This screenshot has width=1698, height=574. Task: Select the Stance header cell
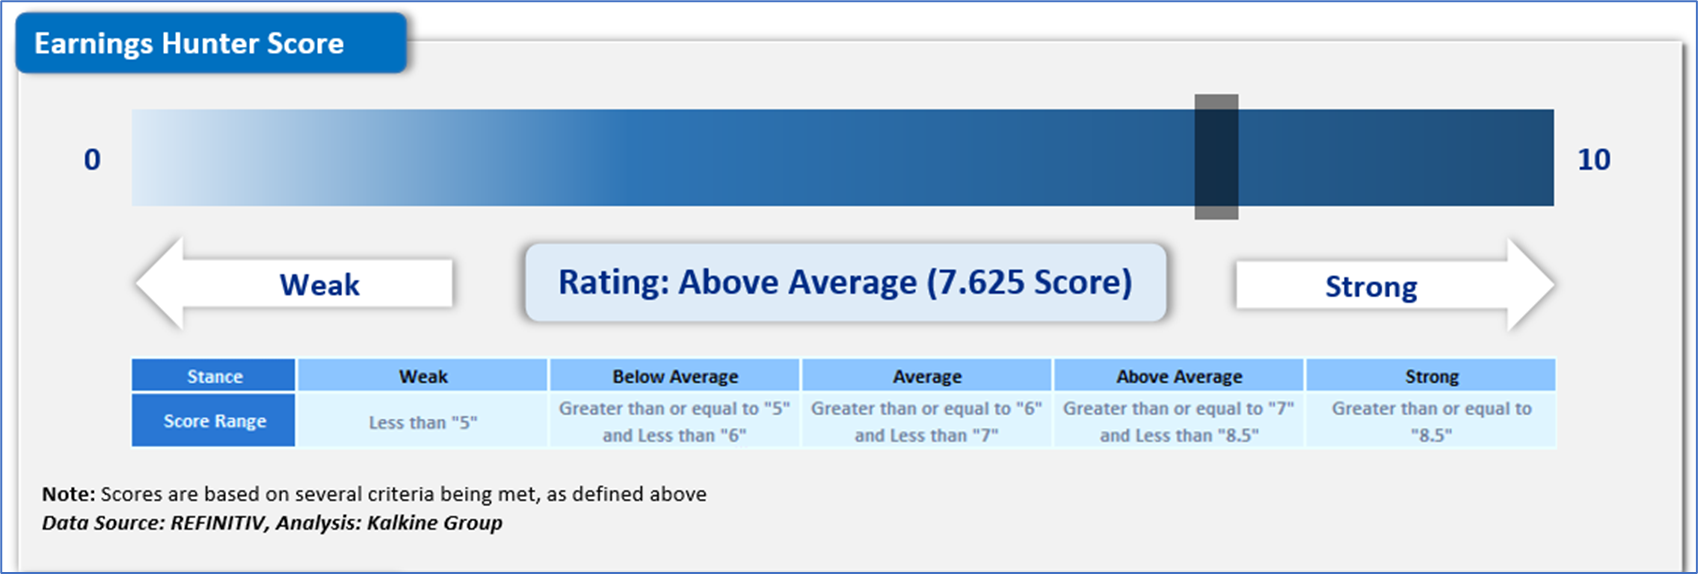point(214,376)
